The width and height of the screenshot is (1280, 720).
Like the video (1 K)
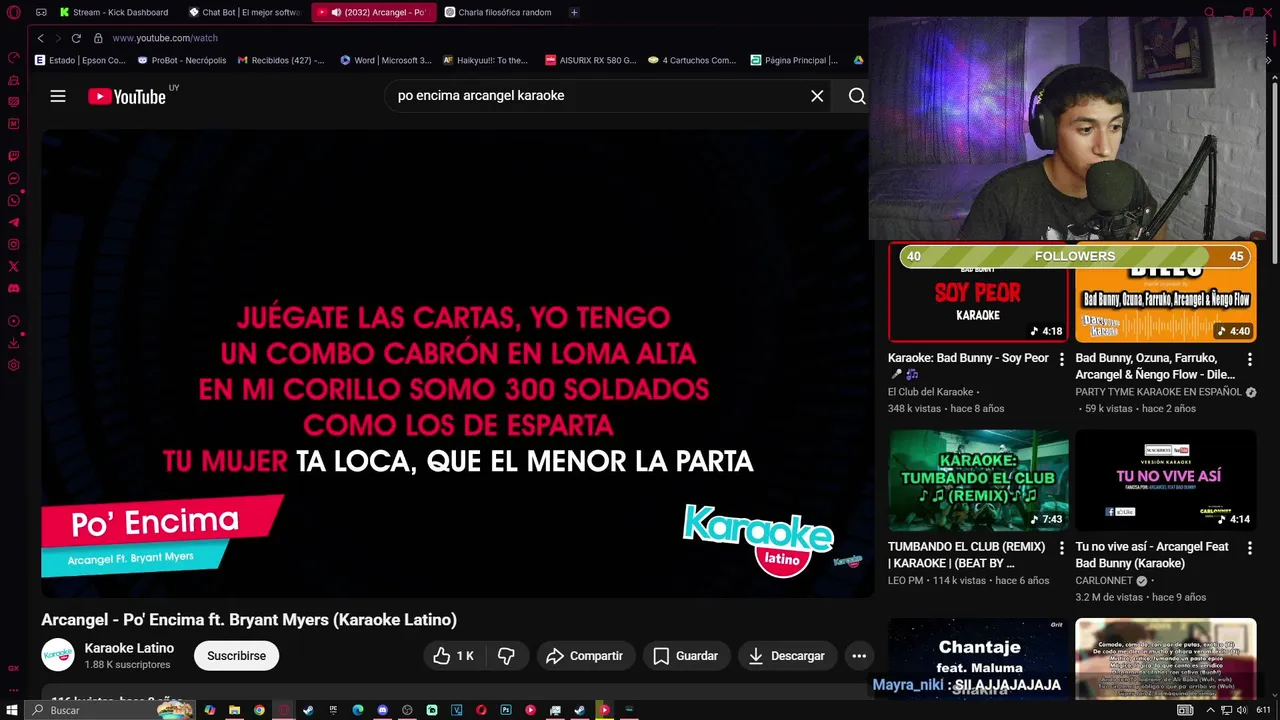pos(453,656)
